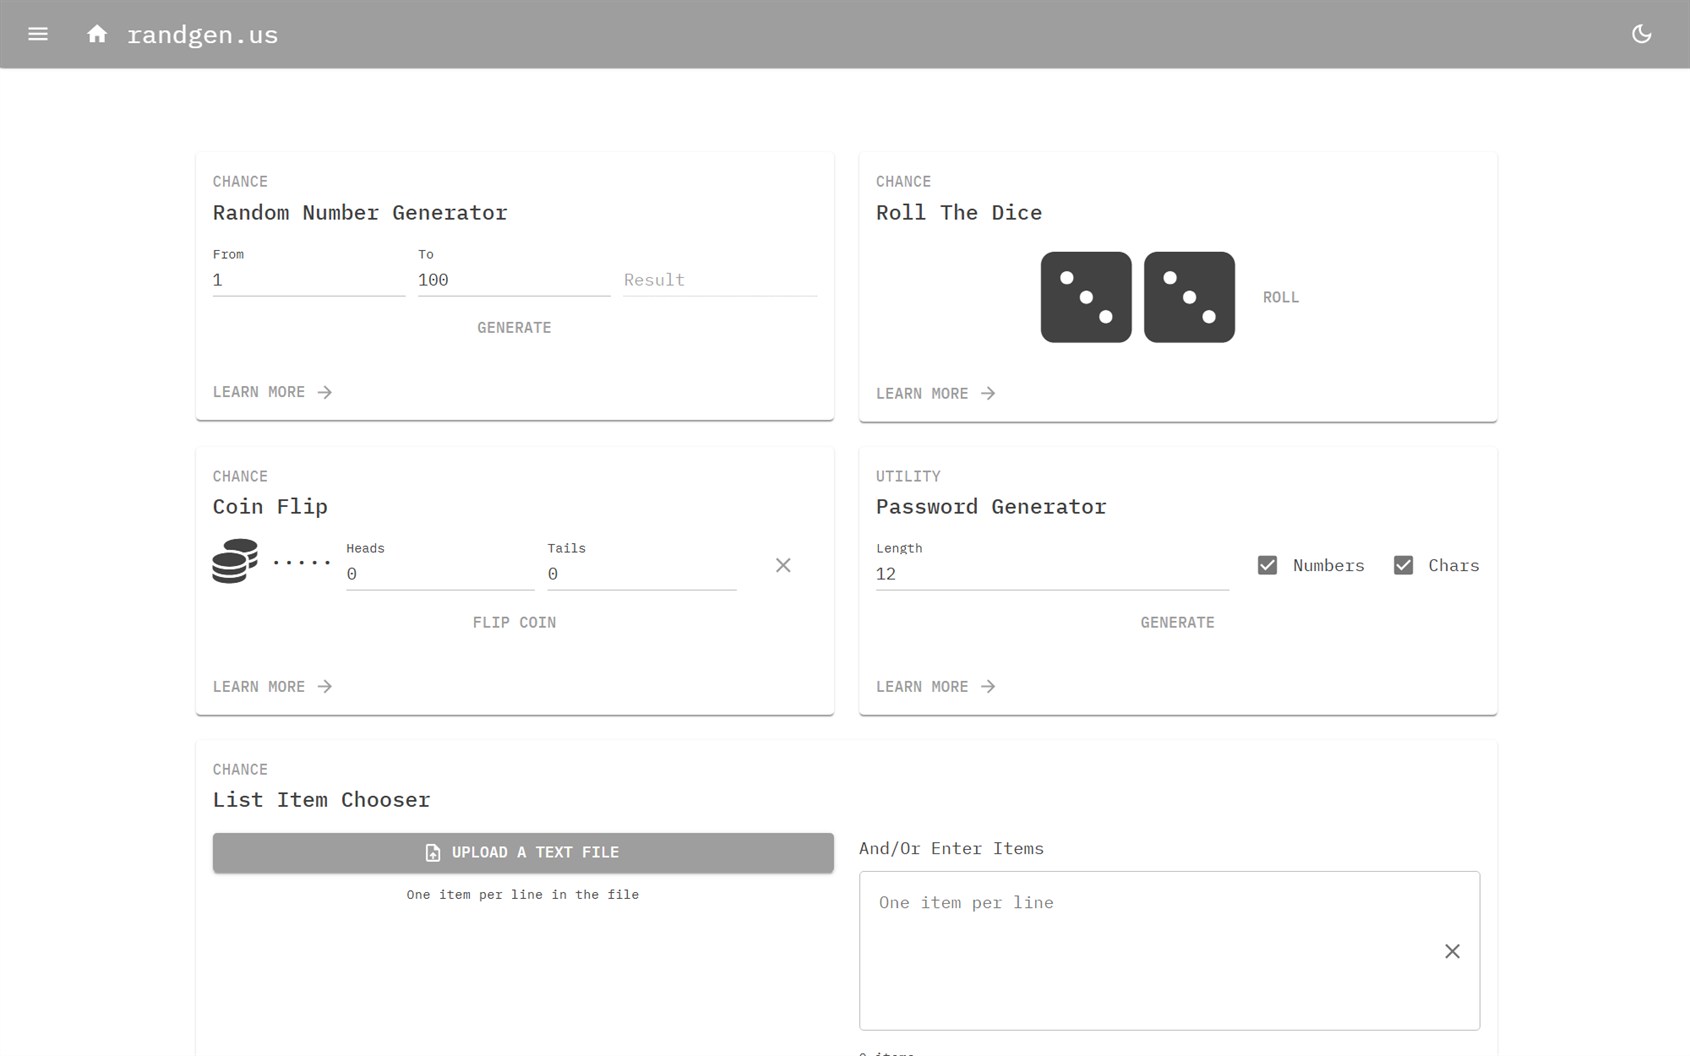This screenshot has width=1690, height=1056.
Task: Open Learn More for Password Generator
Action: pyautogui.click(x=935, y=686)
